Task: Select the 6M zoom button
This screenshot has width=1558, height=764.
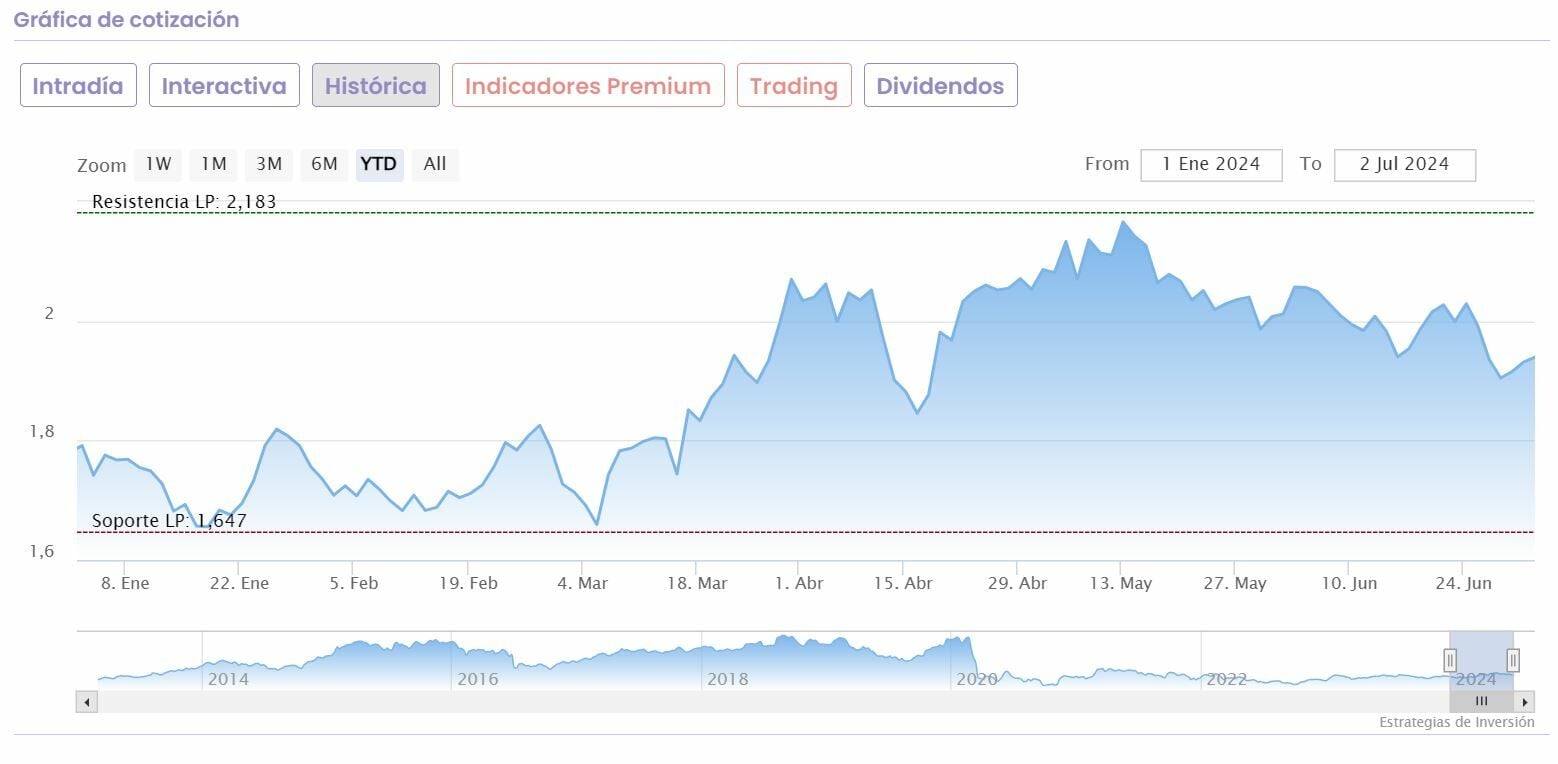Action: (x=324, y=164)
